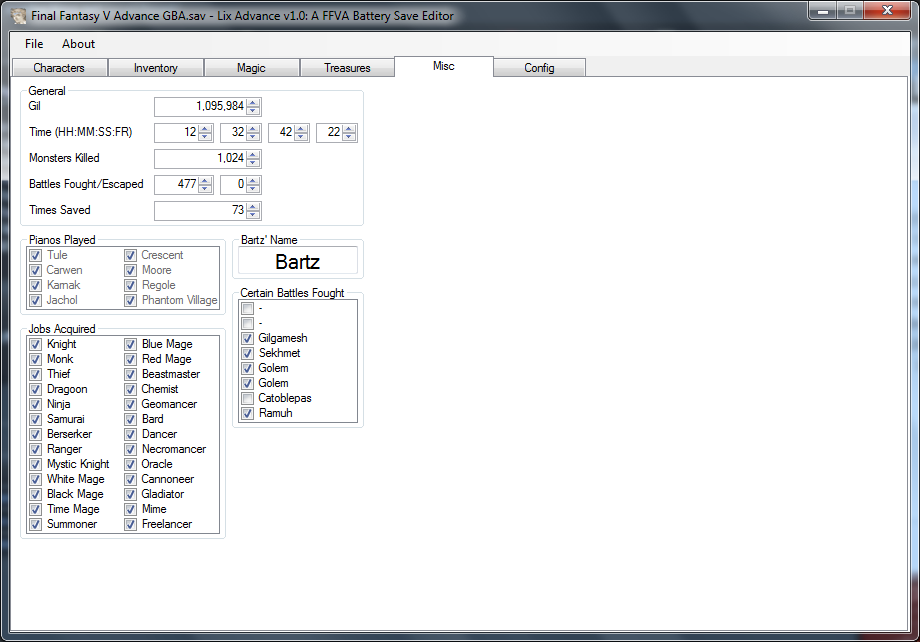Uncheck the Black Mage job
The image size is (920, 642).
tap(36, 495)
